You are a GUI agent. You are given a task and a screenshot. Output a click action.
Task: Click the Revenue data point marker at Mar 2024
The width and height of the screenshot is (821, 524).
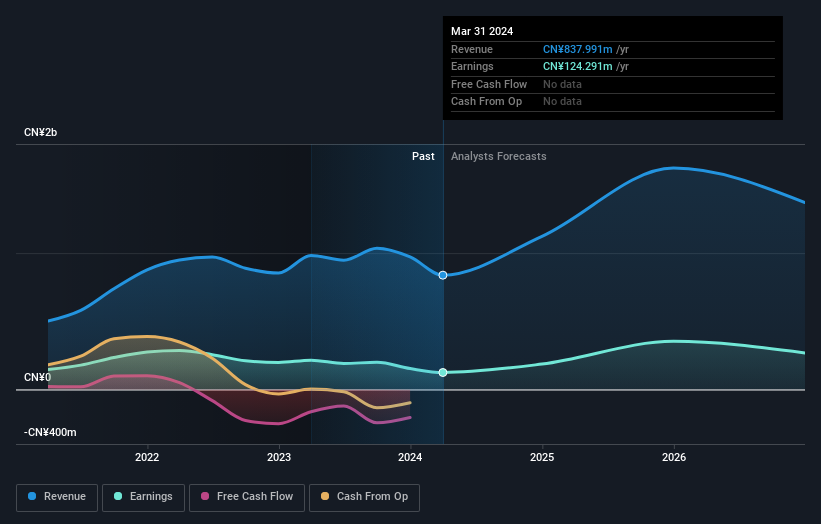[x=443, y=275]
